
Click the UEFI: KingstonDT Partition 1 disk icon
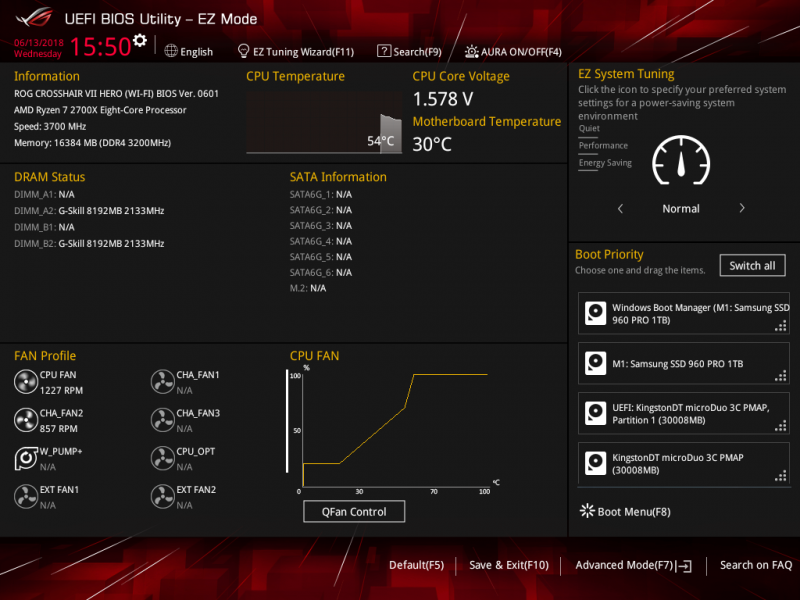pos(595,413)
